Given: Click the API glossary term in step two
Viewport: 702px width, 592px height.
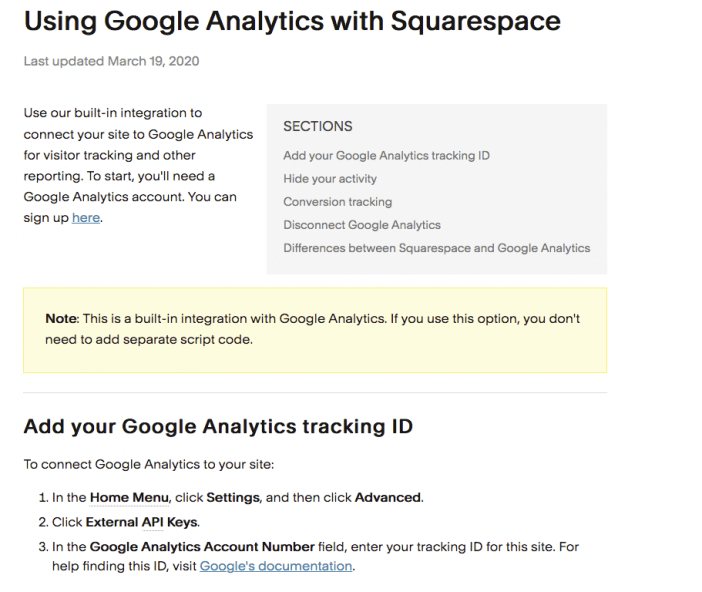Looking at the screenshot, I should point(153,522).
